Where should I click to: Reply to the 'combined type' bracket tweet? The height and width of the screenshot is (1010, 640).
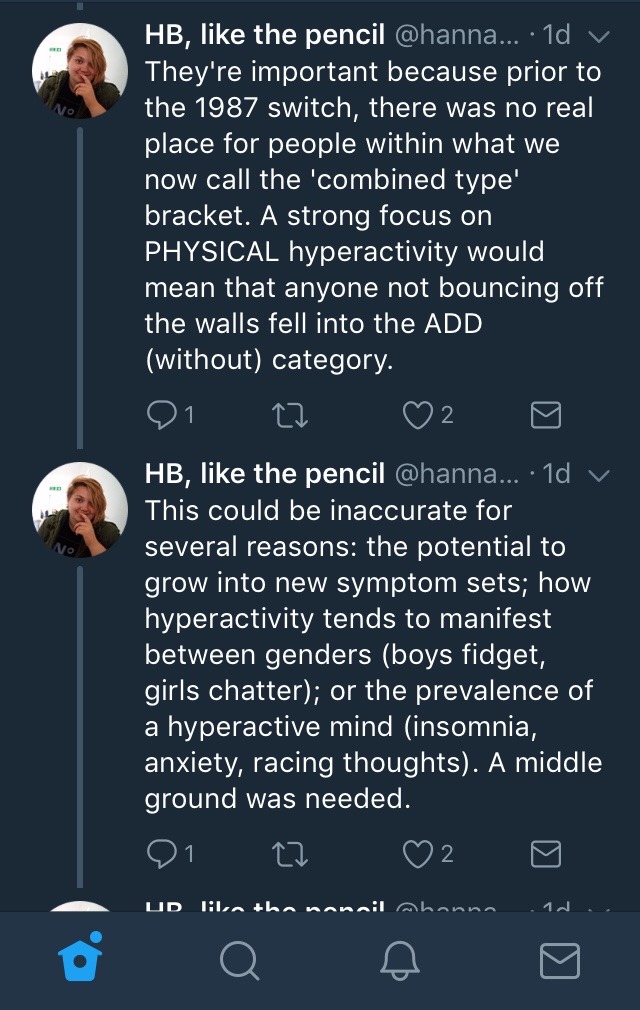click(x=161, y=415)
